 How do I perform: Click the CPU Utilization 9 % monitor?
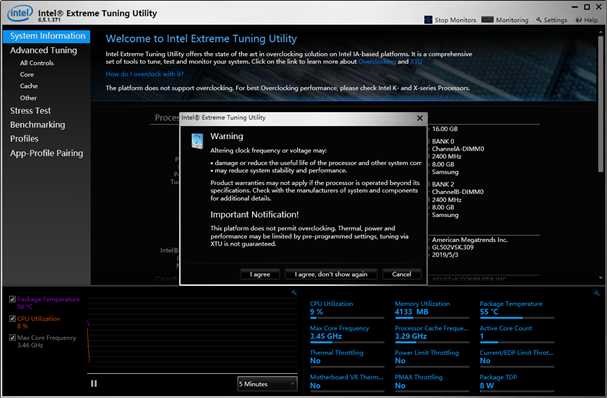pyautogui.click(x=347, y=309)
